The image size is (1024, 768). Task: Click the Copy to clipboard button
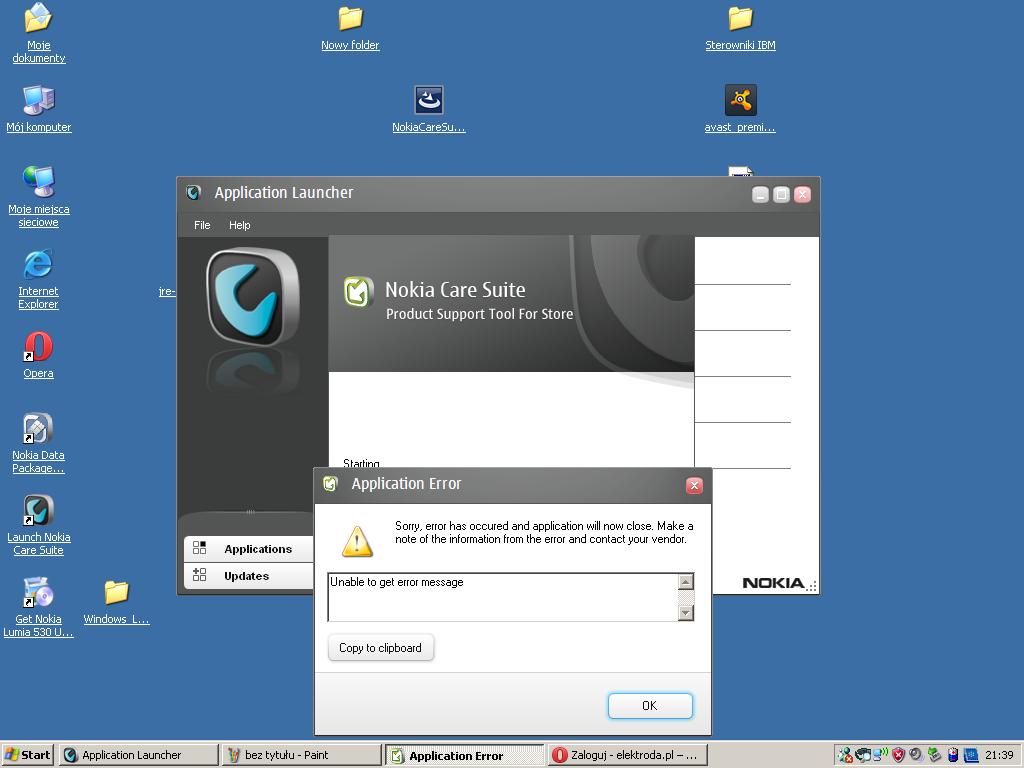point(380,648)
